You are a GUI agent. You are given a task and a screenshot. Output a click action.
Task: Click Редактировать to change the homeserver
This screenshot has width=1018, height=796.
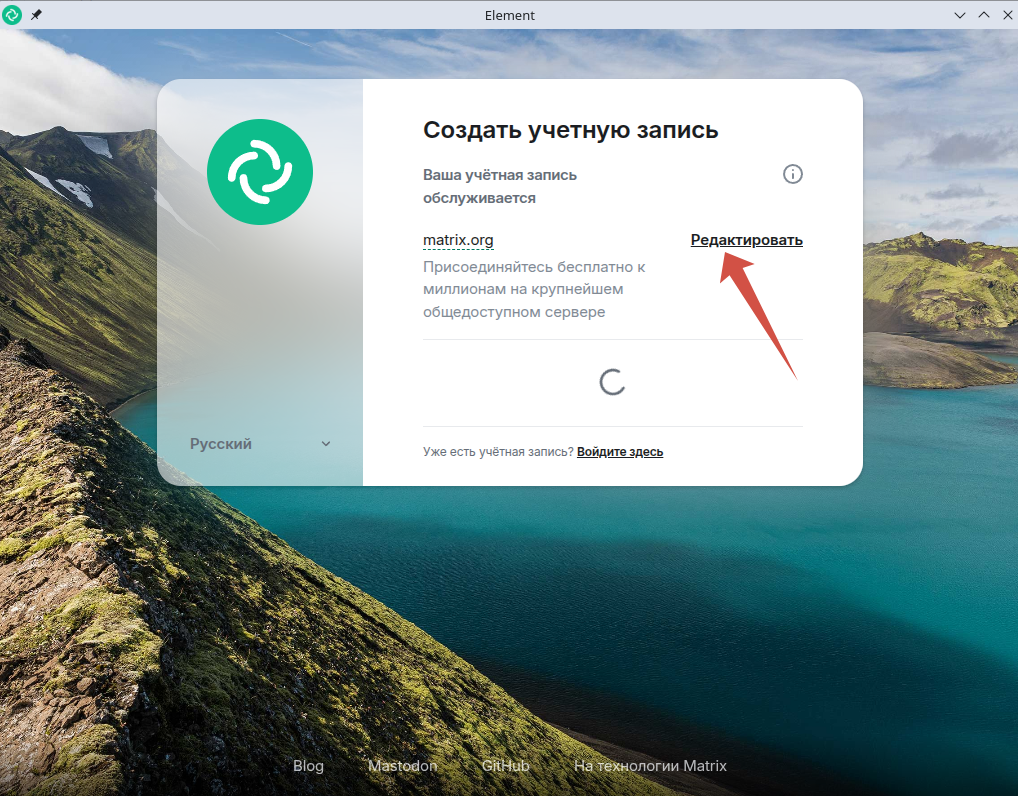click(746, 240)
